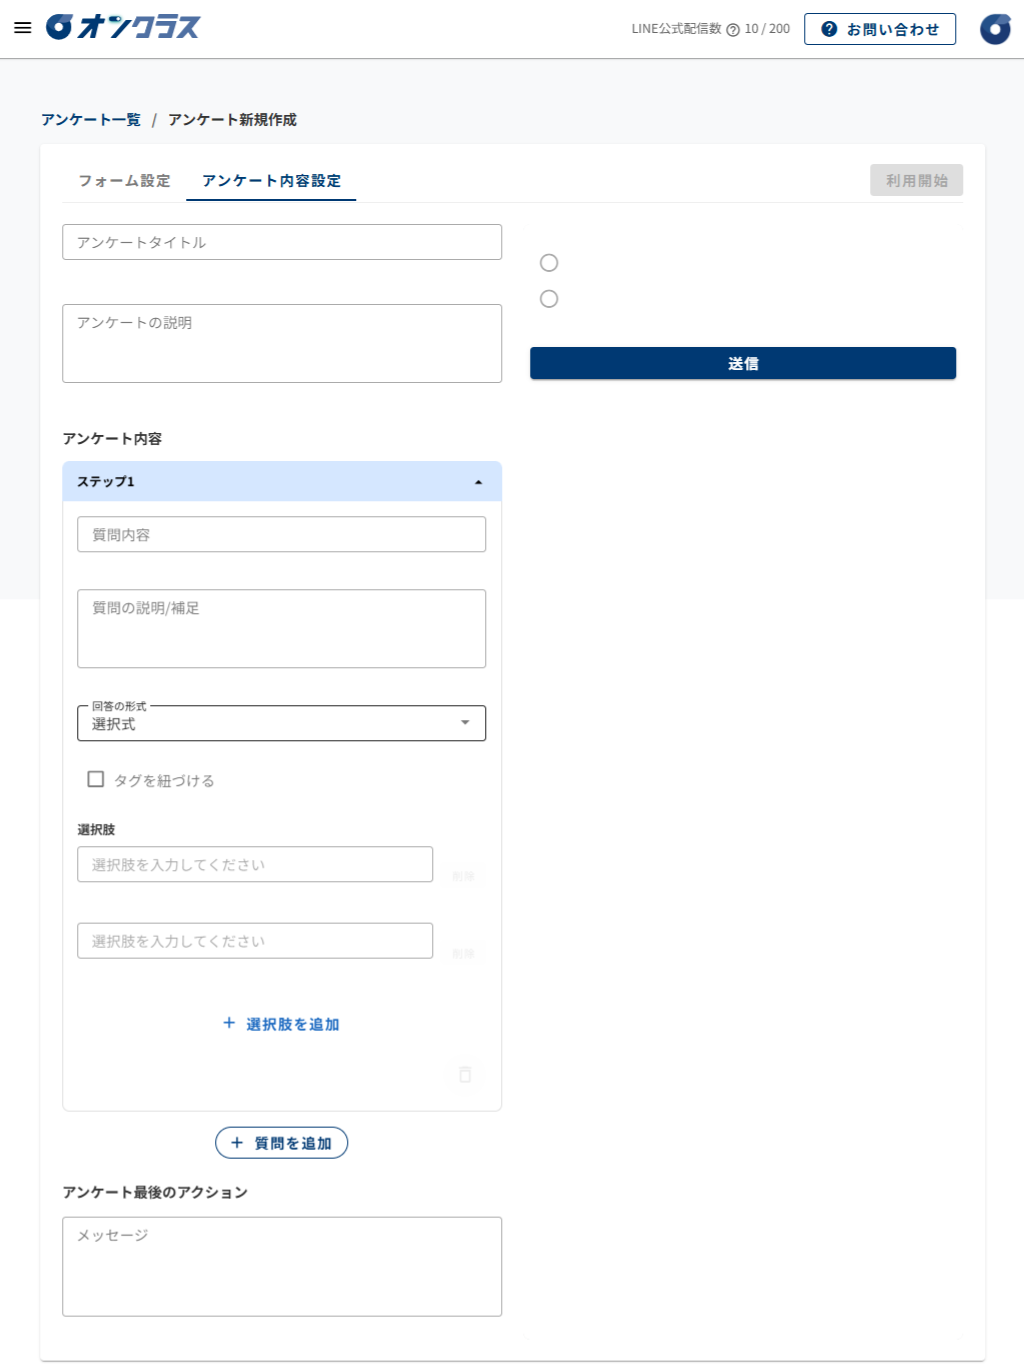Select the first preview radio button
The image size is (1024, 1364).
pos(549,263)
